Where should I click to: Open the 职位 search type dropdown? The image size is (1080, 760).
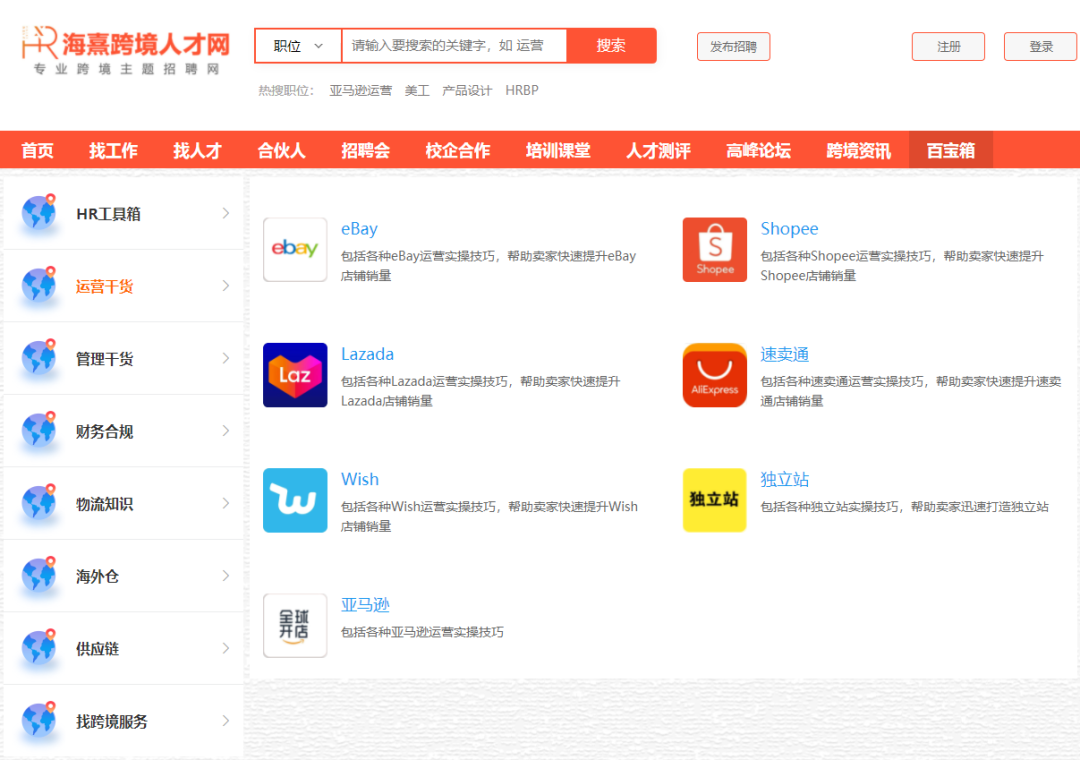(x=298, y=46)
